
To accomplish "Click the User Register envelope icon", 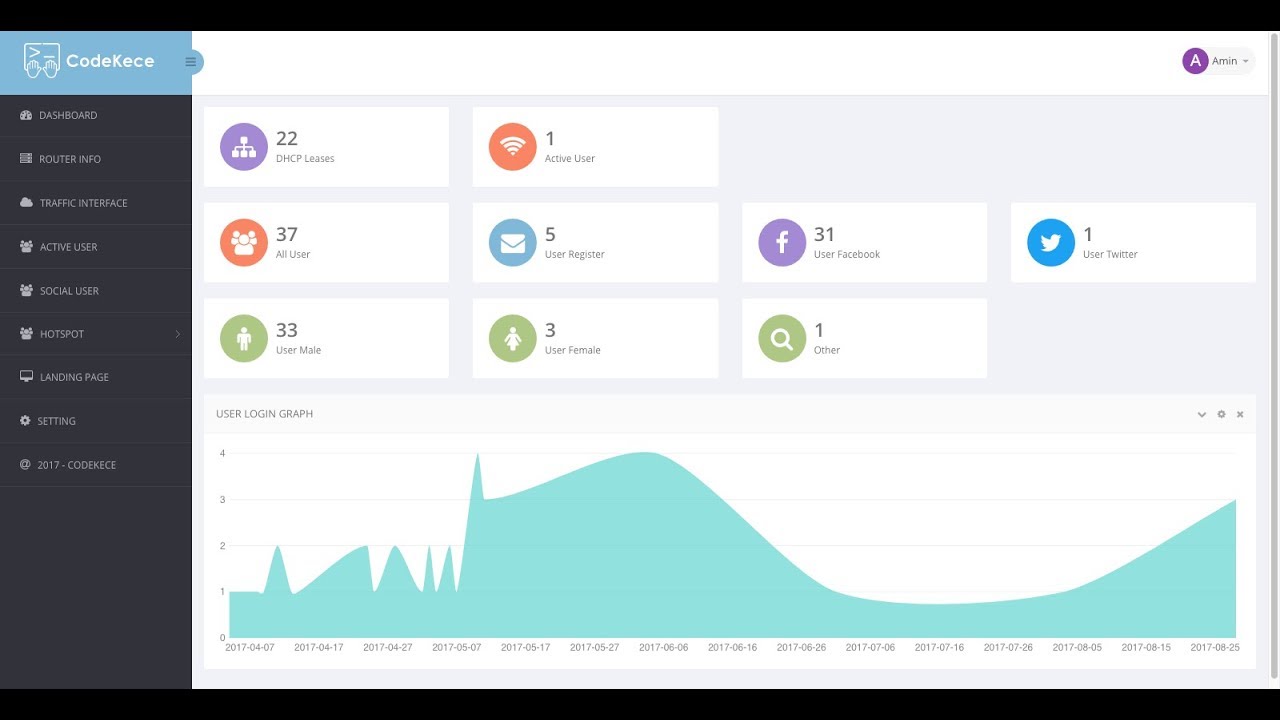I will [x=513, y=243].
